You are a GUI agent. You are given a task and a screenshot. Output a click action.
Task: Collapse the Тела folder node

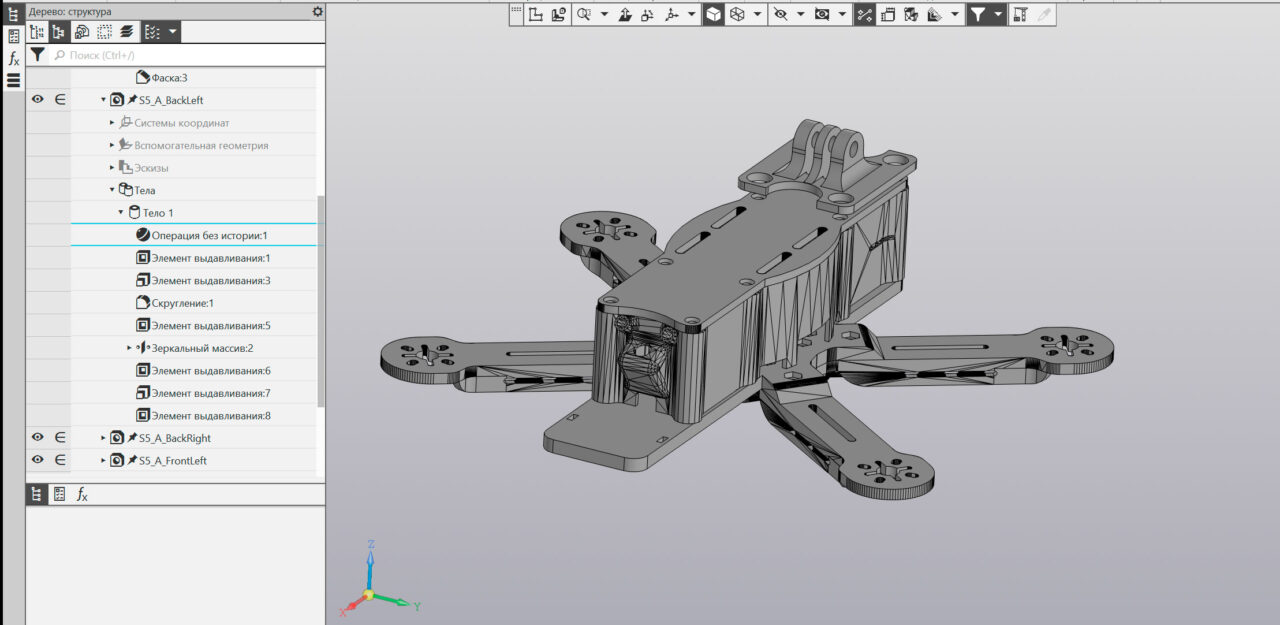[112, 190]
